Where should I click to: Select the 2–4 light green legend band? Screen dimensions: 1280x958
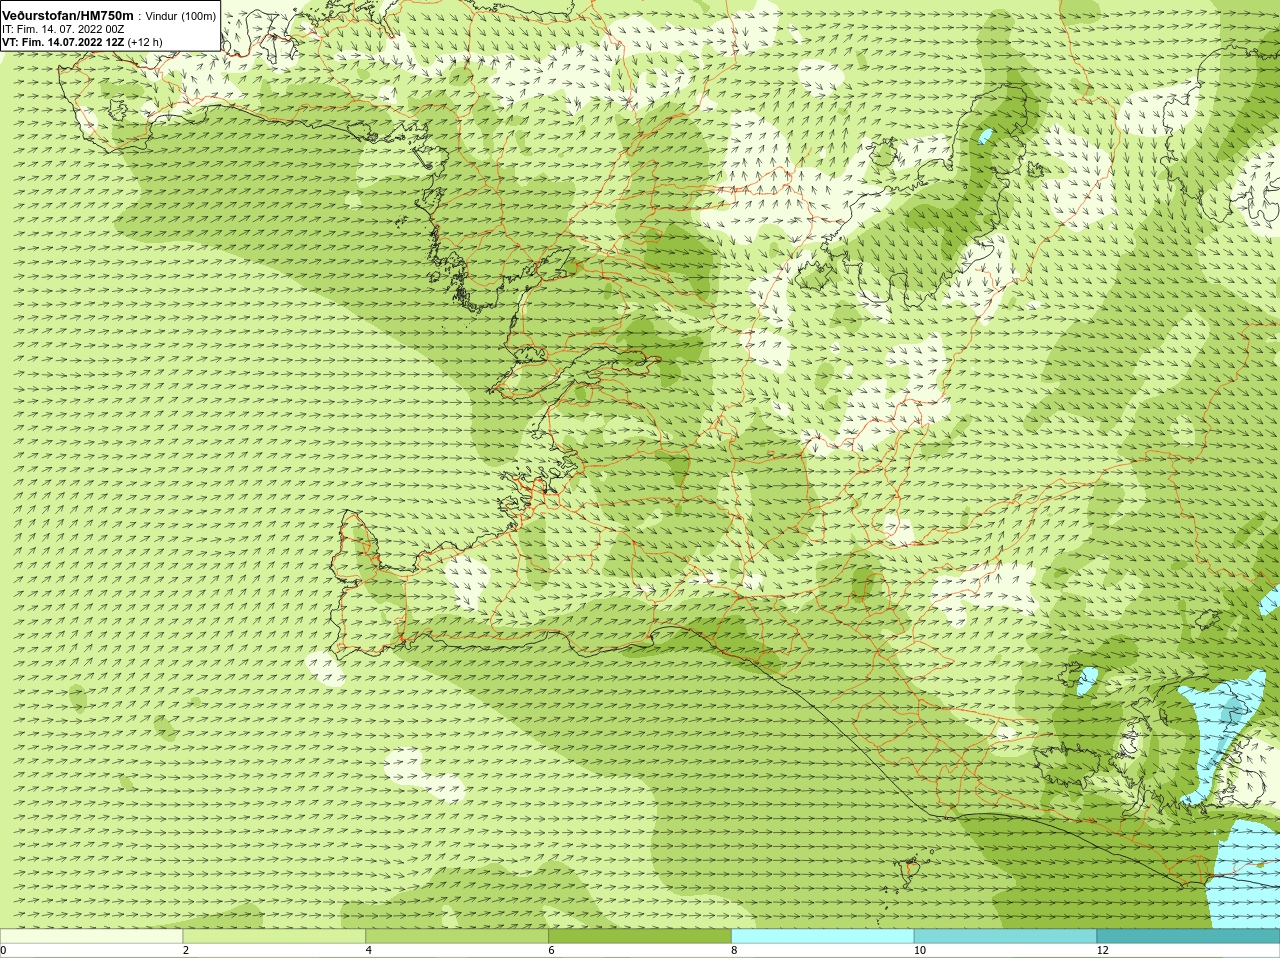click(x=274, y=935)
